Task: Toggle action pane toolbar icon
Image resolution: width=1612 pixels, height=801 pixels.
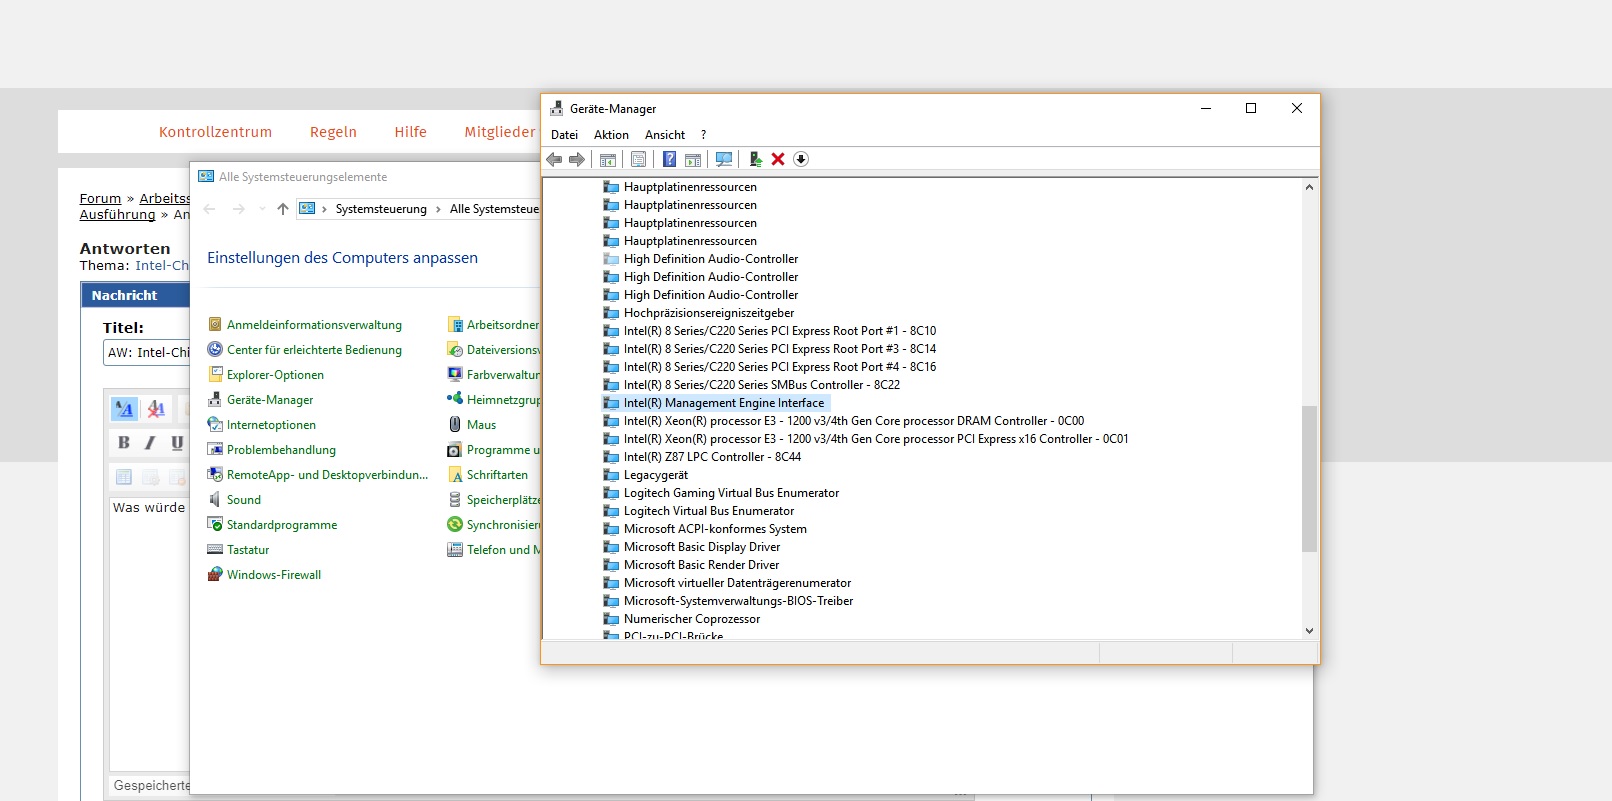Action: click(693, 159)
